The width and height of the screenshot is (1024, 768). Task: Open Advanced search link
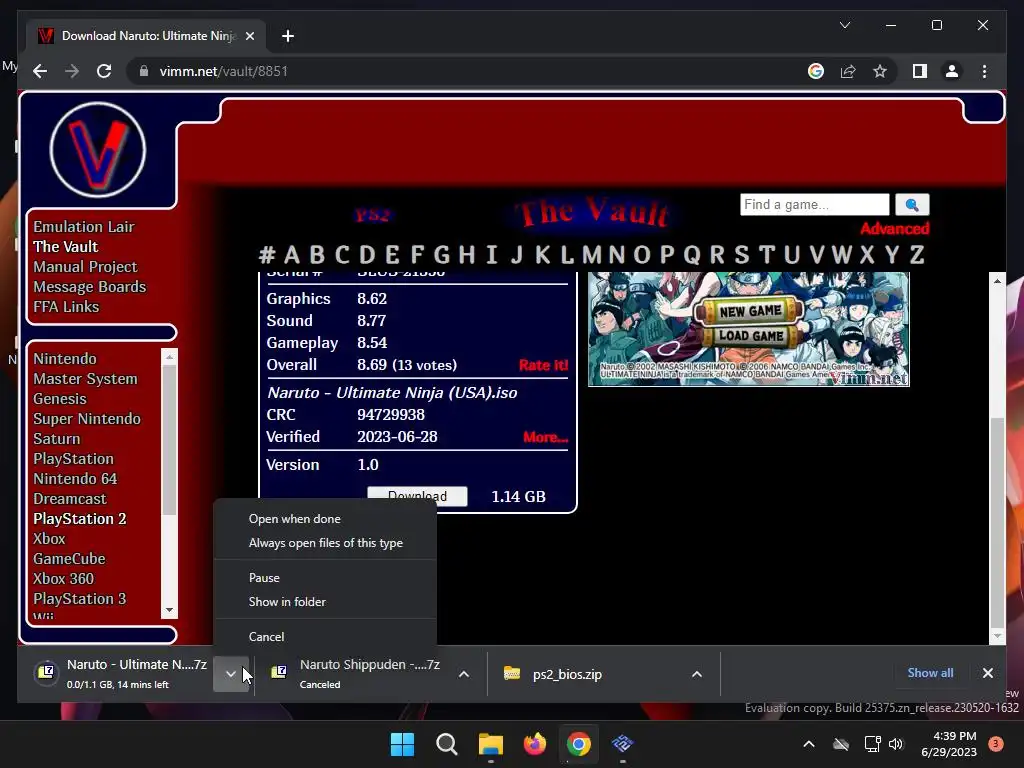tap(894, 229)
